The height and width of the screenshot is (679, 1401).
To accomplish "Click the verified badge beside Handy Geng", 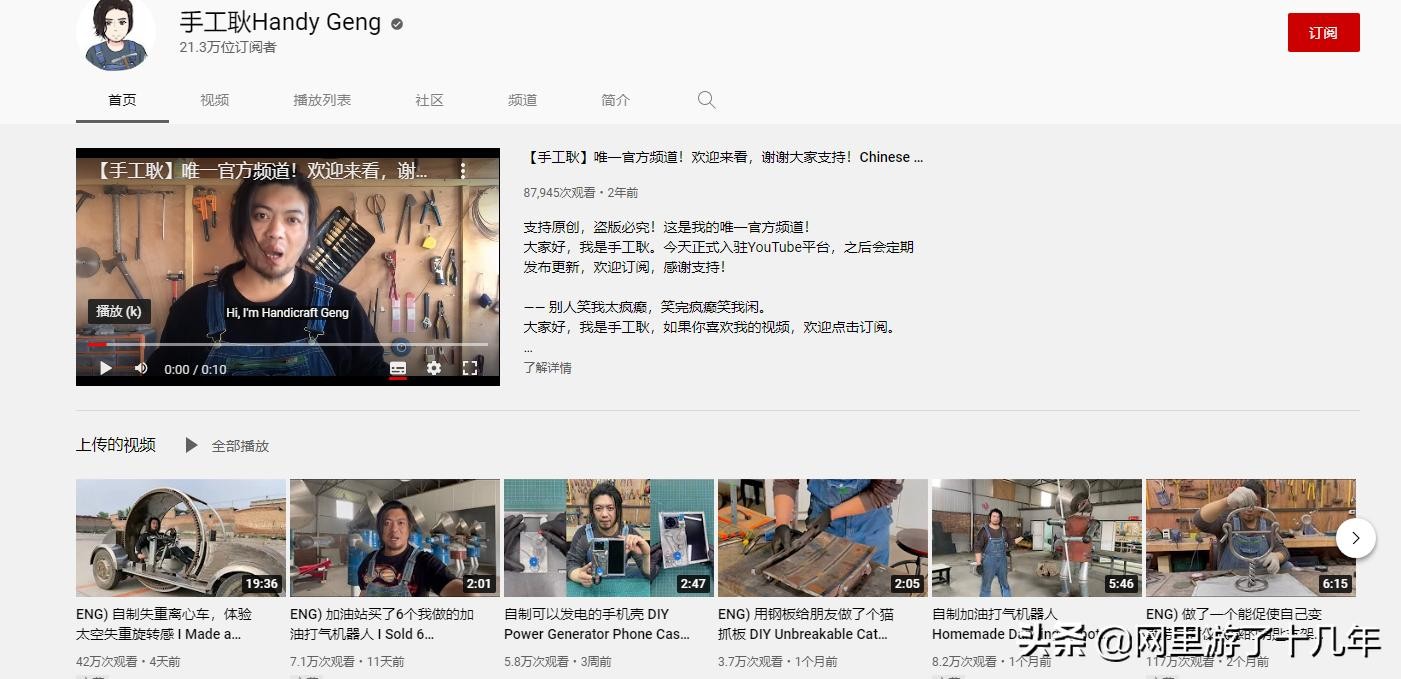I will coord(397,24).
